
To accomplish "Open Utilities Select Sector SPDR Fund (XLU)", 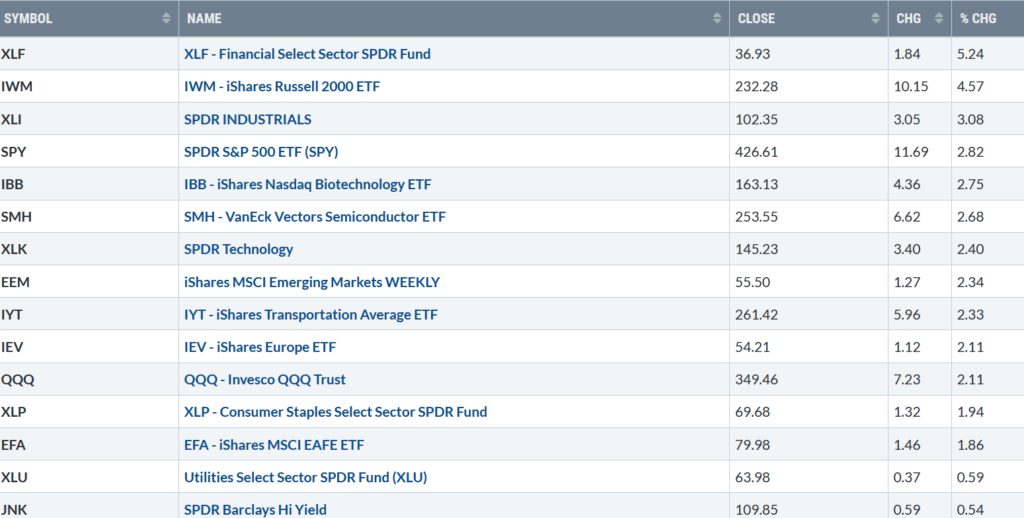I will click(306, 477).
